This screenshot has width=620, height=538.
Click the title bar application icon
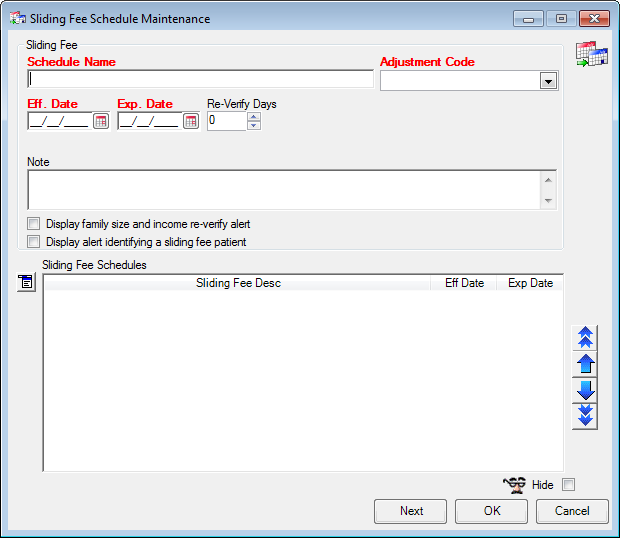click(18, 18)
